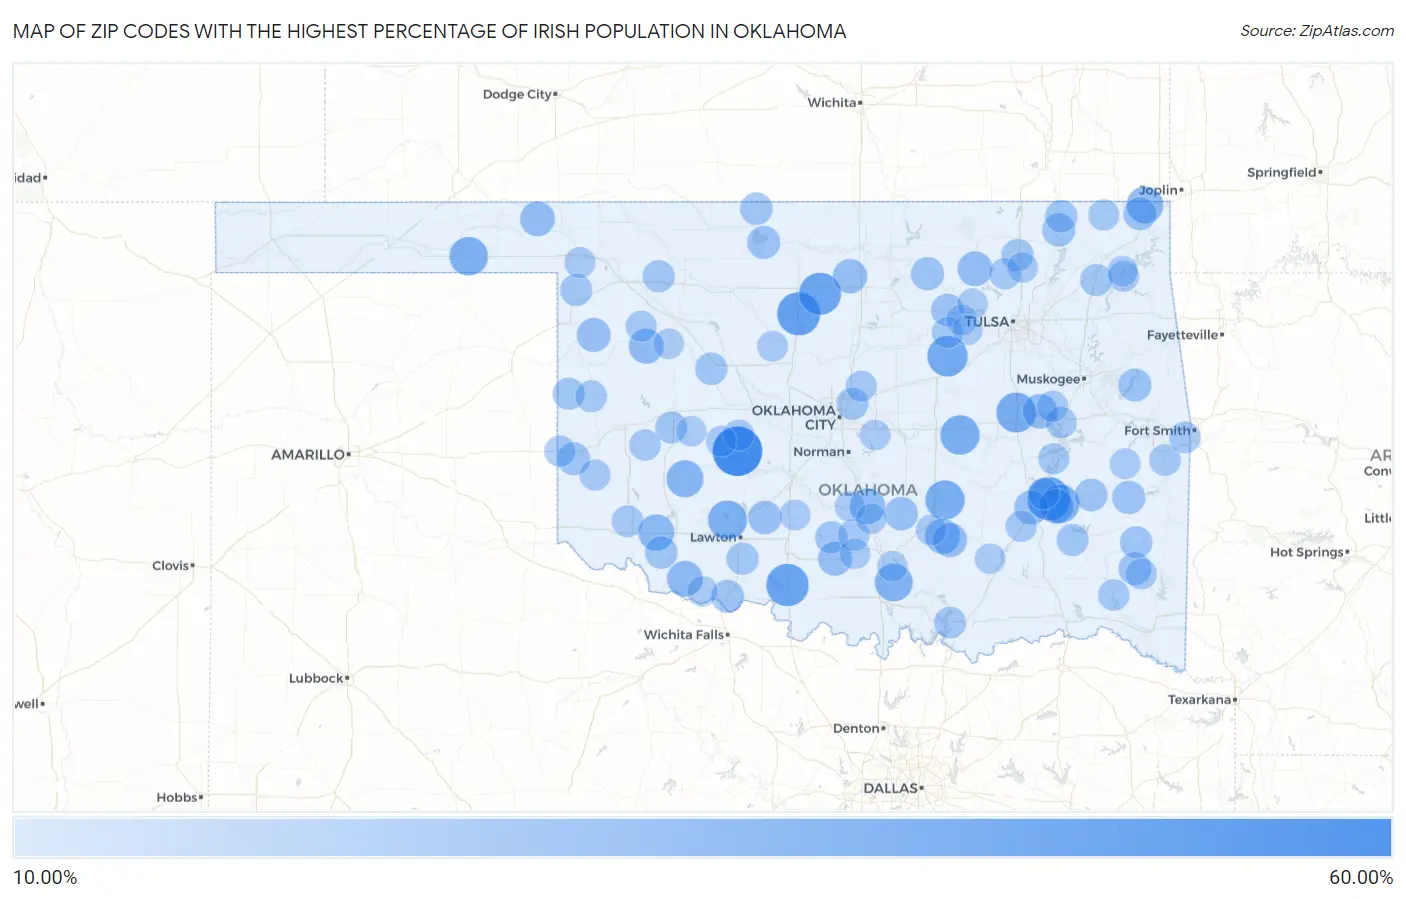Viewport: 1406px width, 899px height.
Task: Click the Hot Springs city label
Action: click(x=1307, y=552)
